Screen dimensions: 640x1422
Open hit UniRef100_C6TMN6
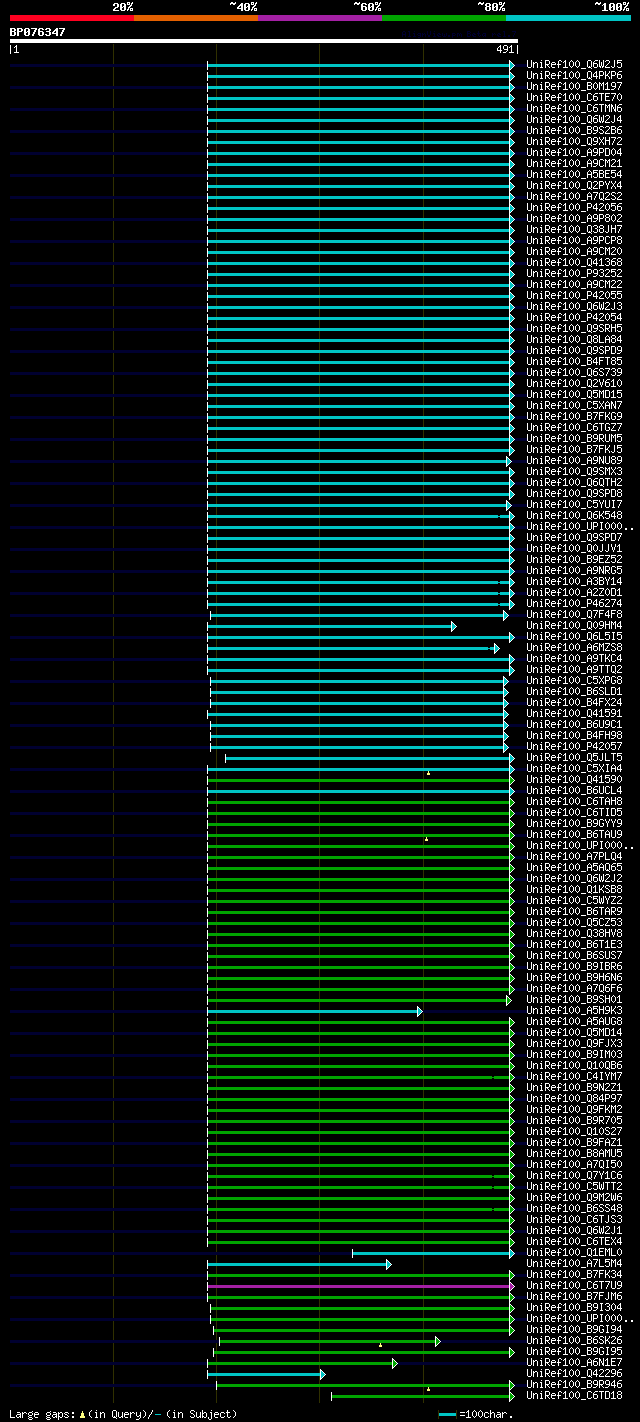pos(574,108)
